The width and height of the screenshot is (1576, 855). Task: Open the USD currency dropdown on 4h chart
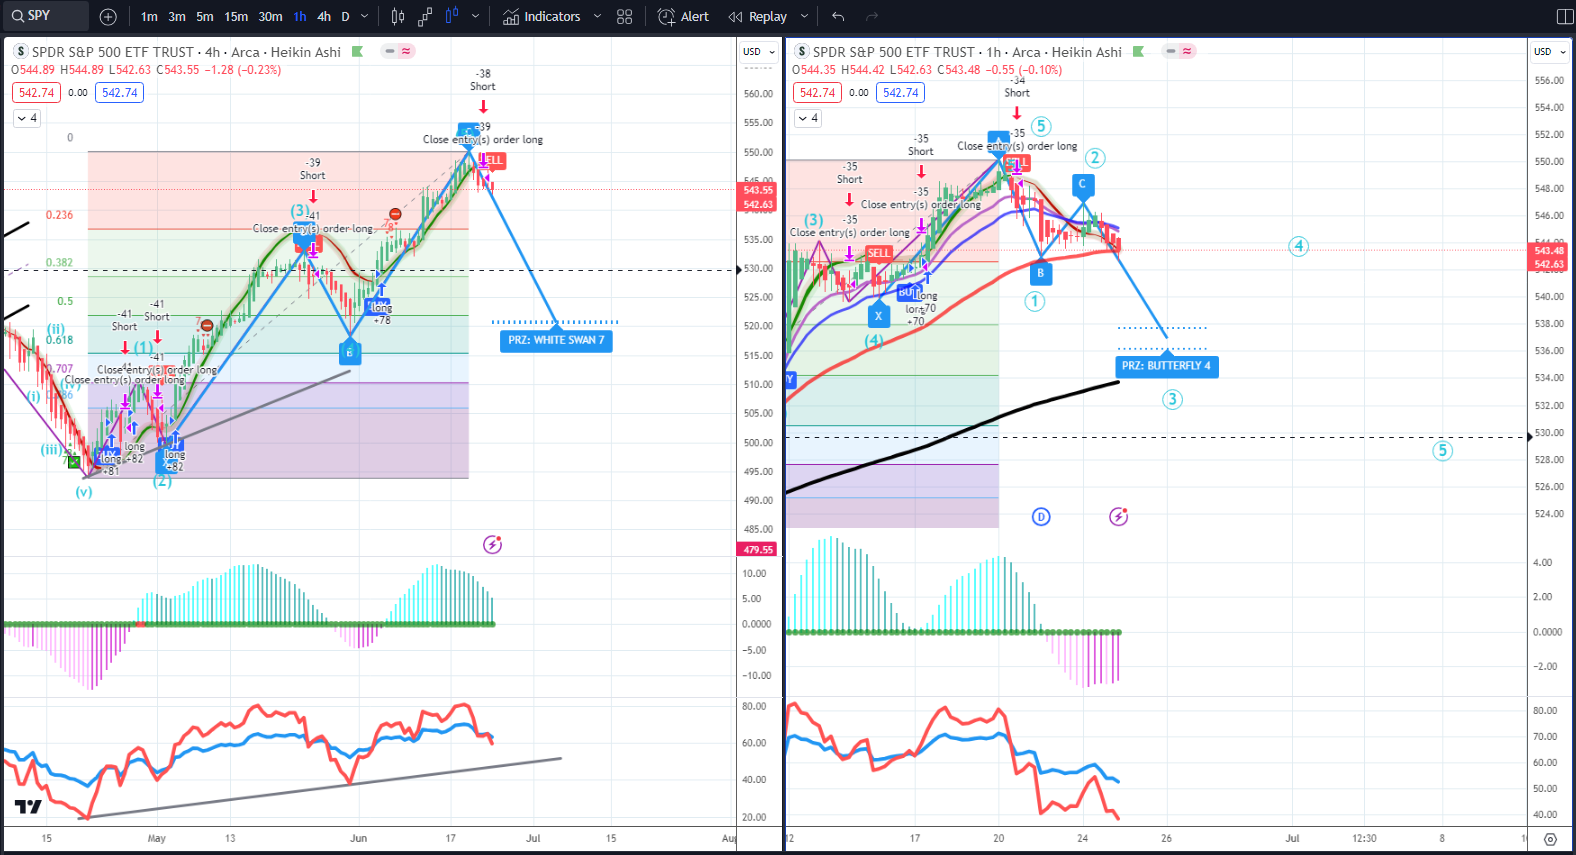759,52
